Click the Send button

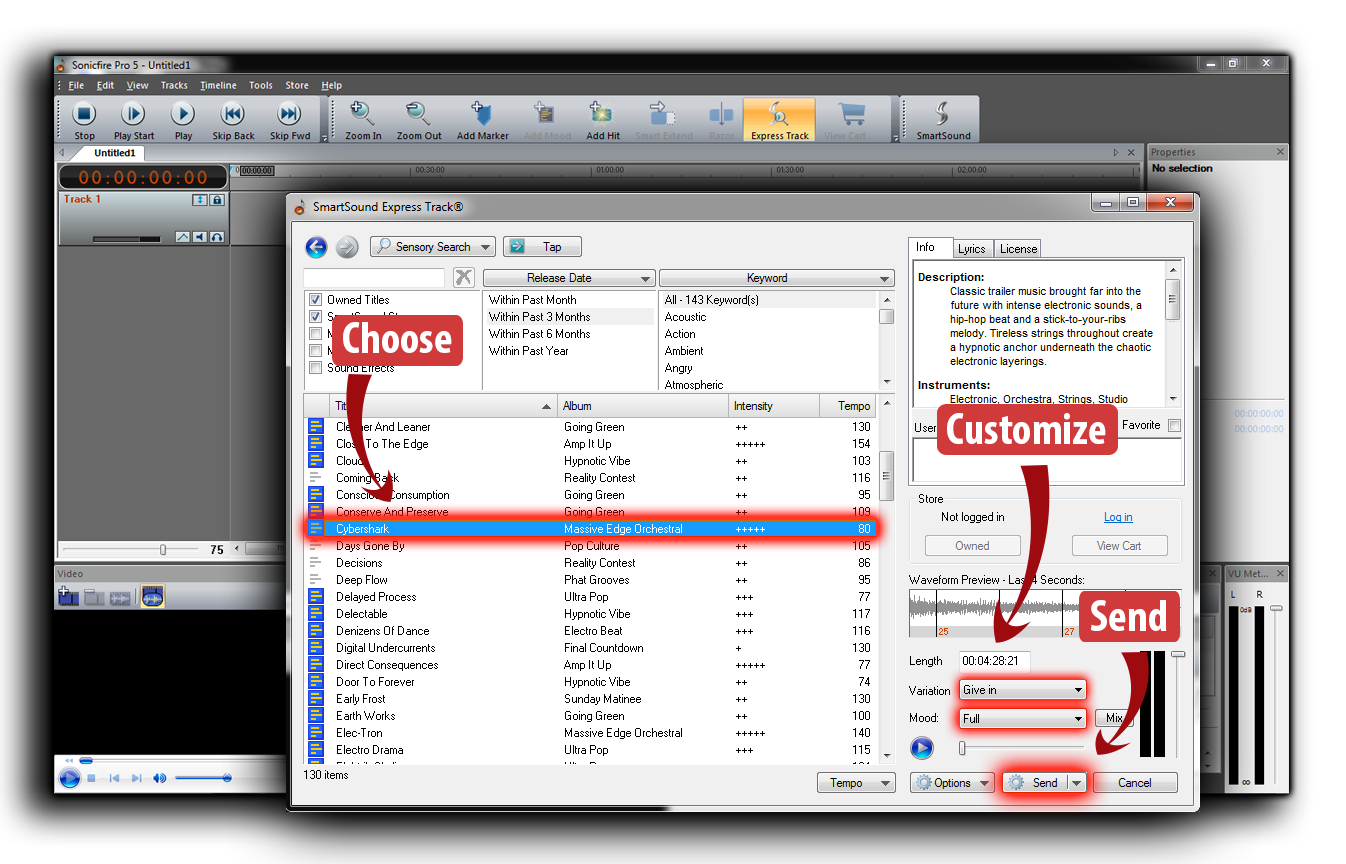pos(1036,783)
